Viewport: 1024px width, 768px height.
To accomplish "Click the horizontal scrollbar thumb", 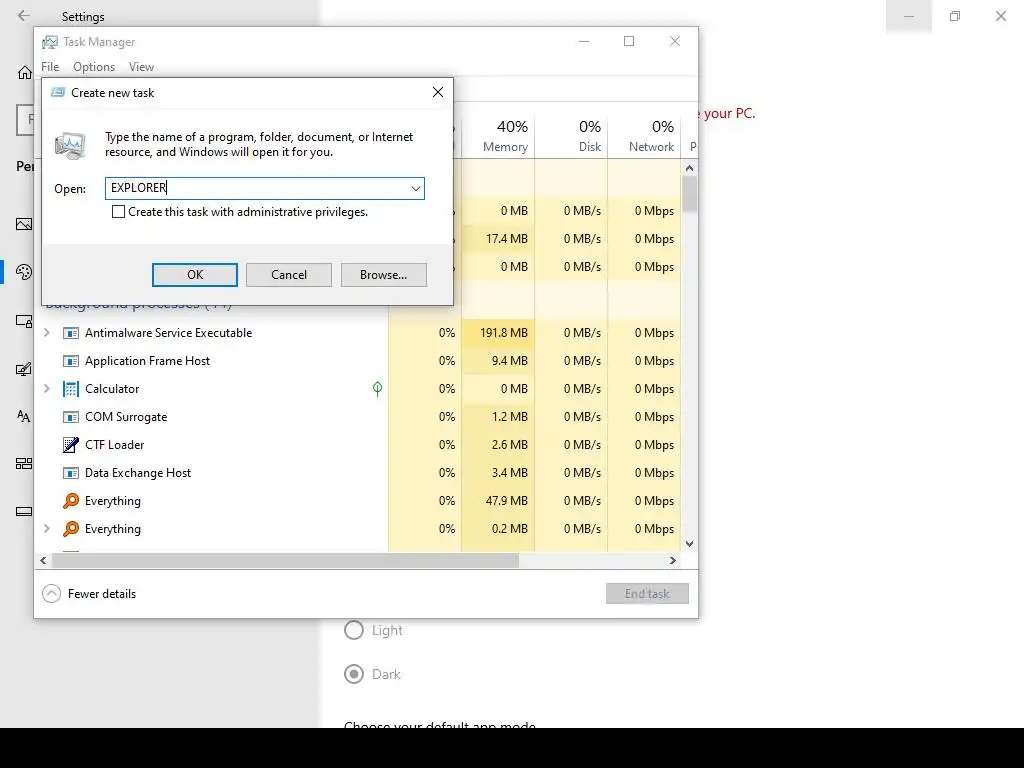I will pyautogui.click(x=285, y=560).
